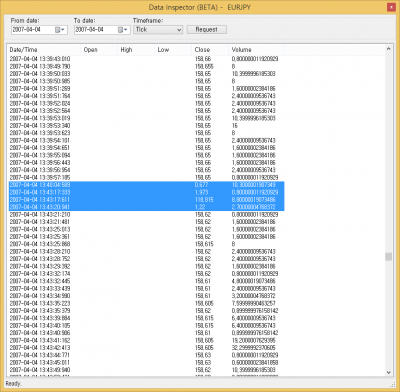Click the High column header
The width and height of the screenshot is (400, 392).
136,50
